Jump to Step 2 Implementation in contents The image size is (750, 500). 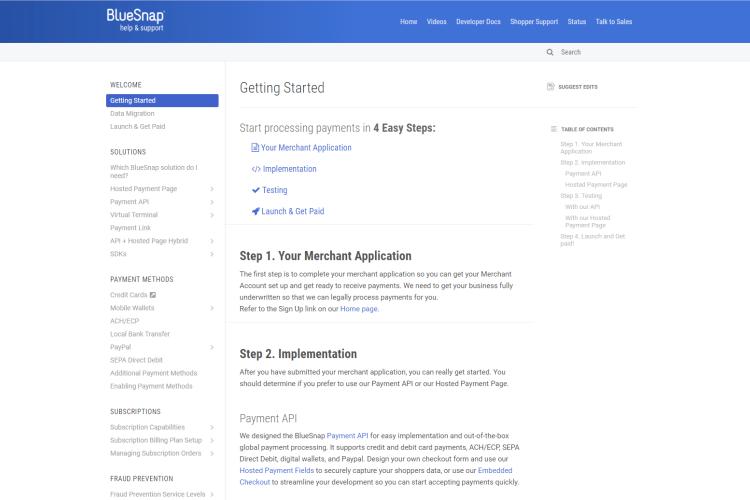pyautogui.click(x=593, y=163)
